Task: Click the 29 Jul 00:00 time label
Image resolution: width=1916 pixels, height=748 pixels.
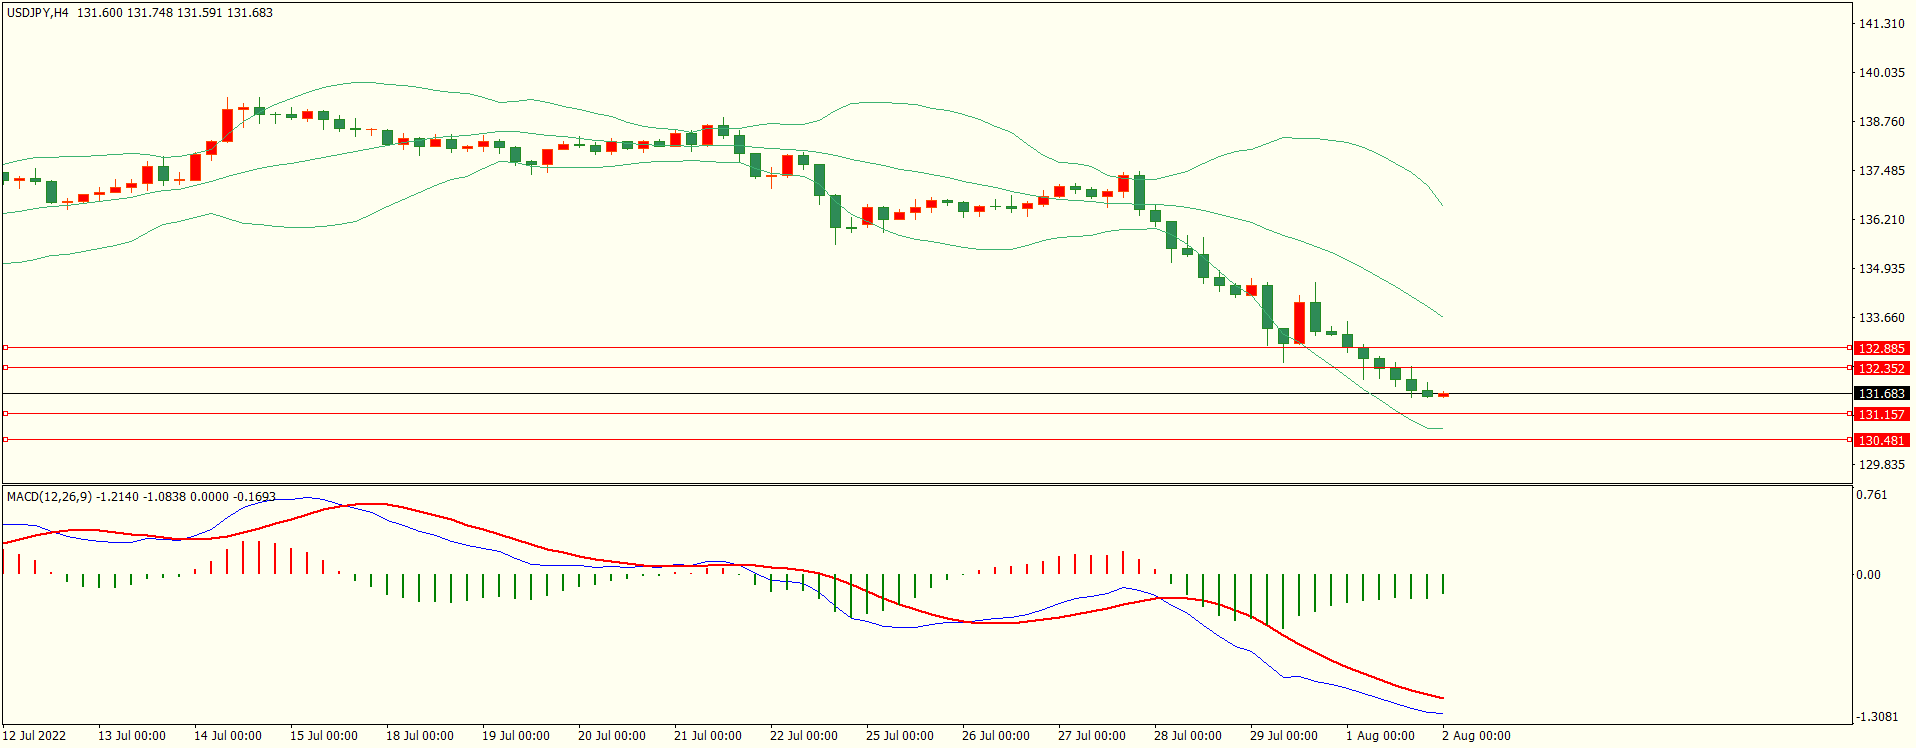Action: 1284,736
